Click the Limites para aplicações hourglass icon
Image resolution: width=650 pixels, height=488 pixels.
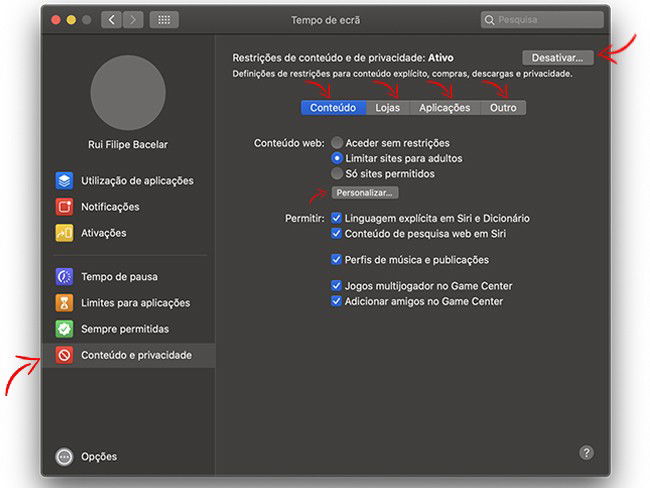coord(64,303)
